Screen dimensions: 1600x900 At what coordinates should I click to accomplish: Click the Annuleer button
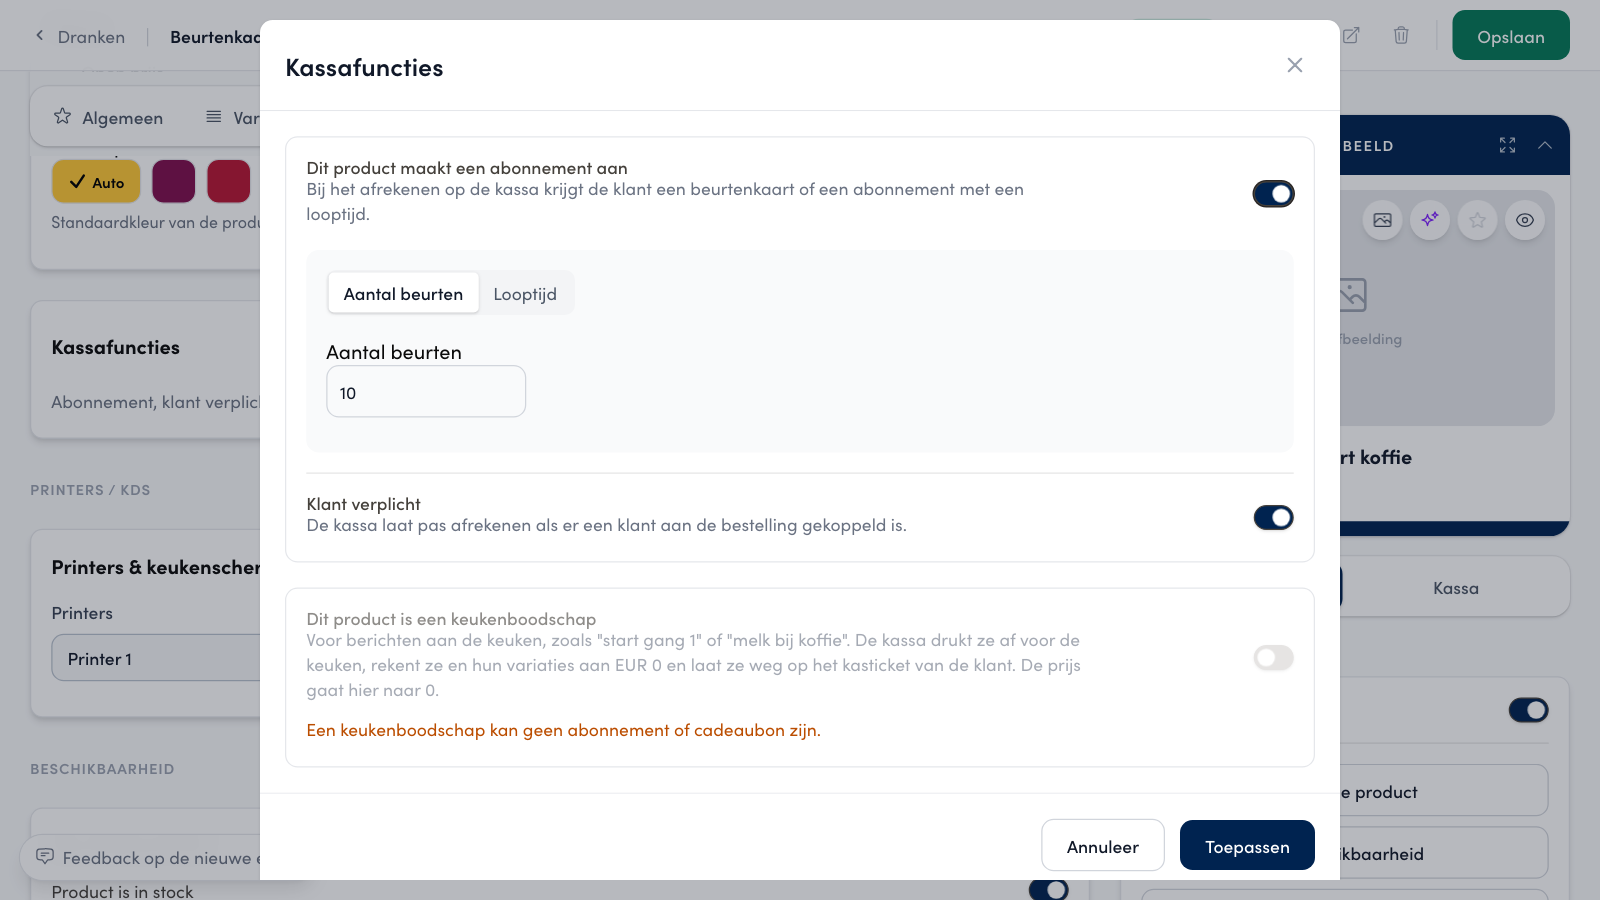pyautogui.click(x=1102, y=846)
